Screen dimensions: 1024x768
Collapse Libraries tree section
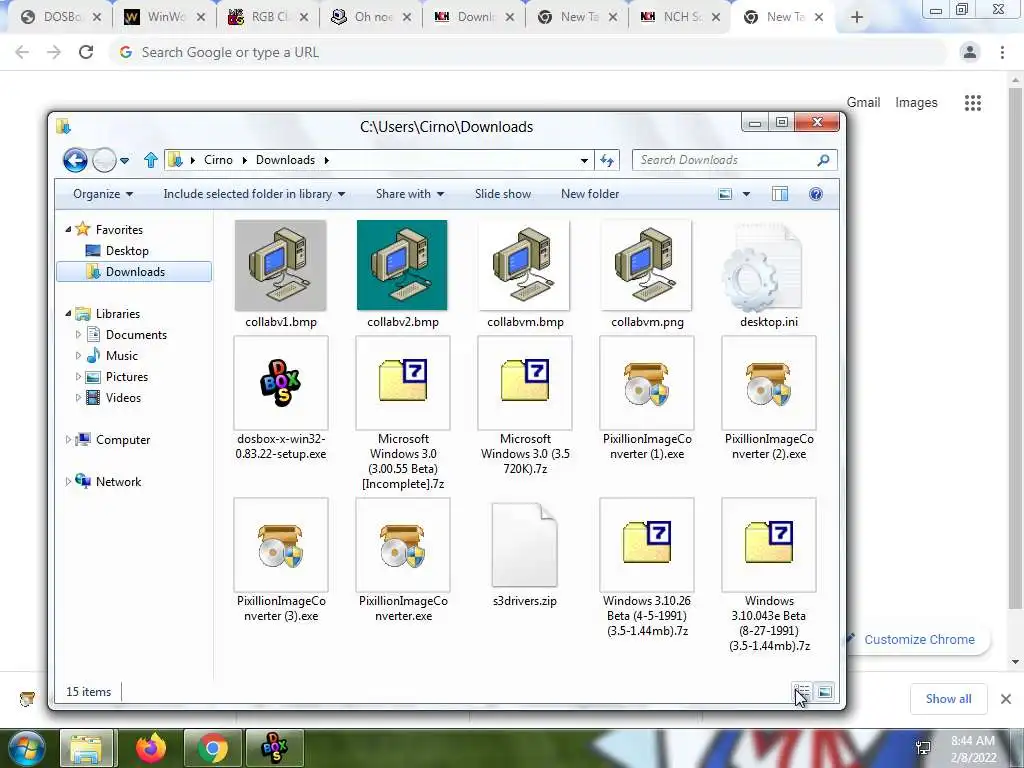[x=68, y=313]
